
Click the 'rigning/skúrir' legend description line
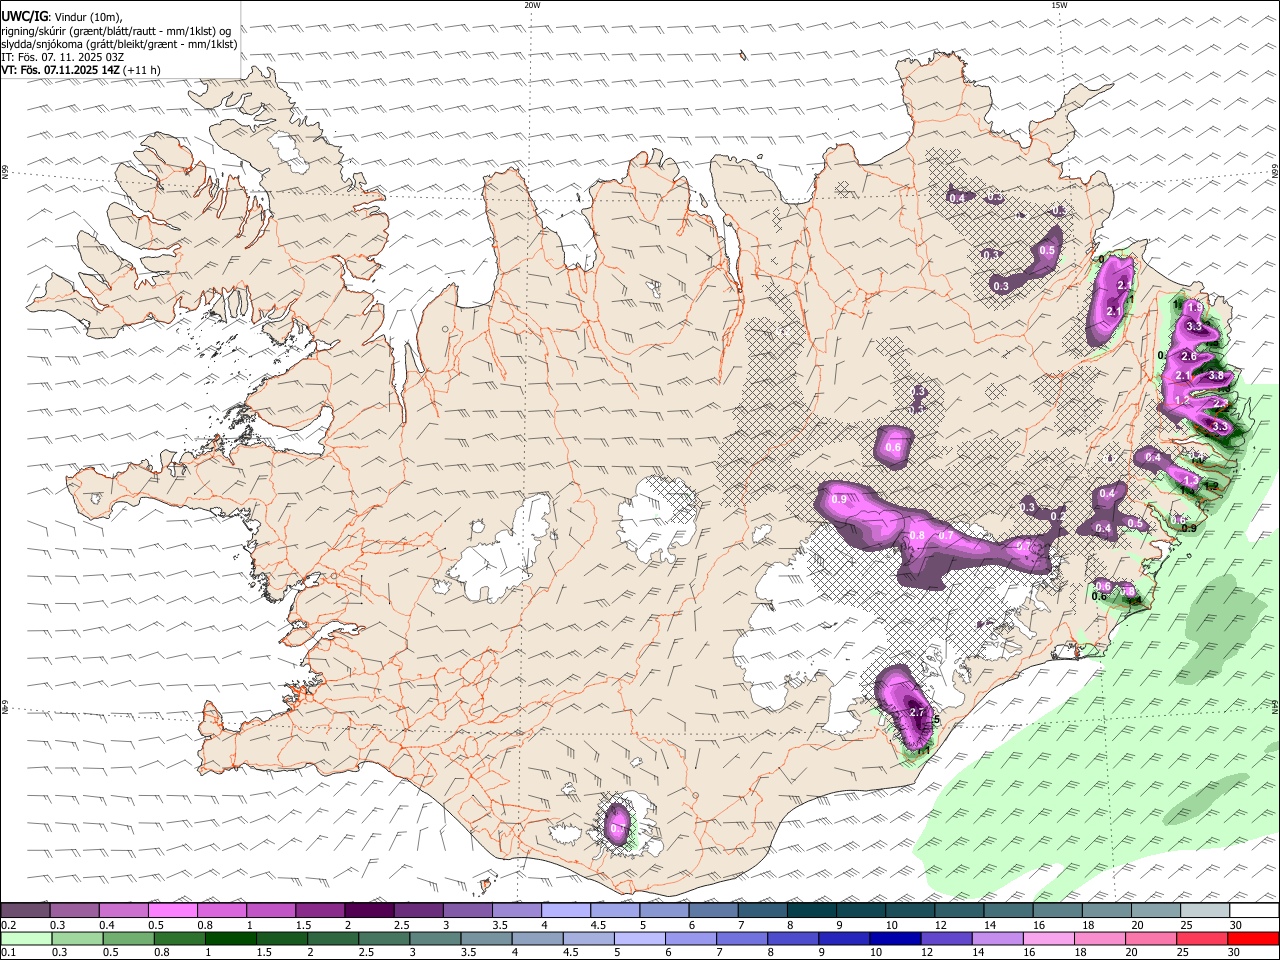pos(116,30)
